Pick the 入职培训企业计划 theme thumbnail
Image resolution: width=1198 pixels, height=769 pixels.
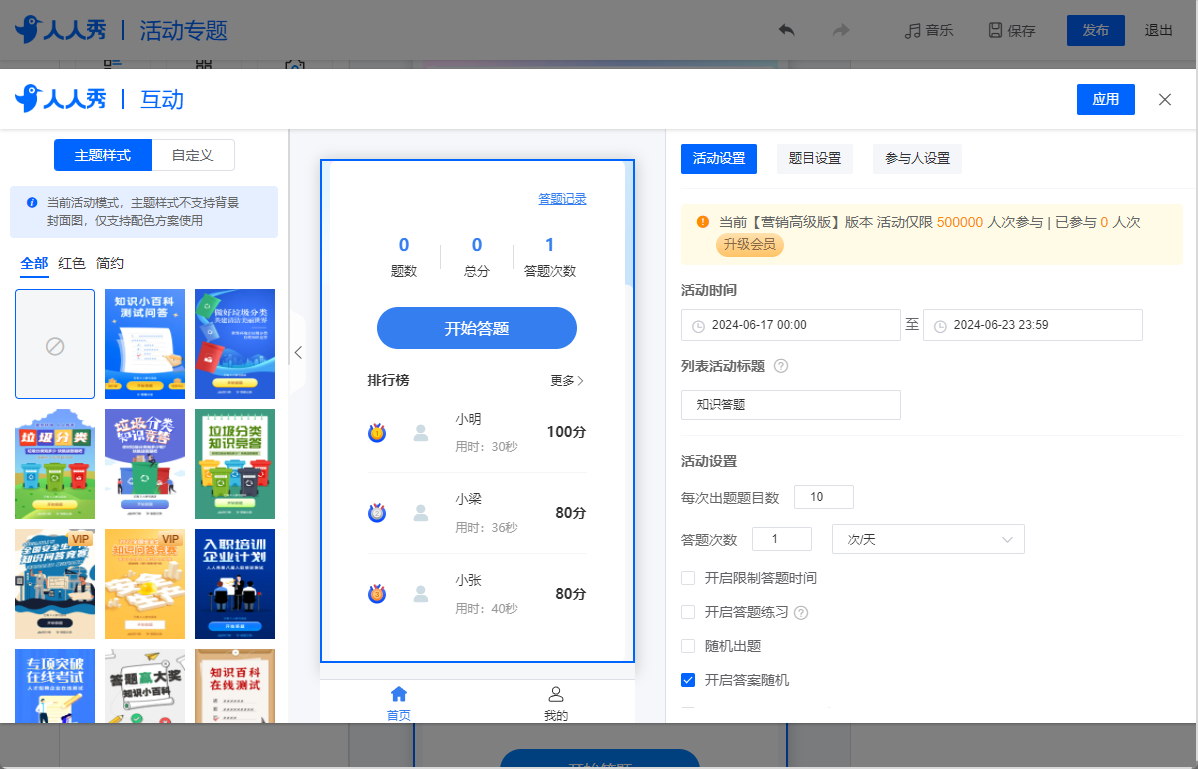click(235, 583)
